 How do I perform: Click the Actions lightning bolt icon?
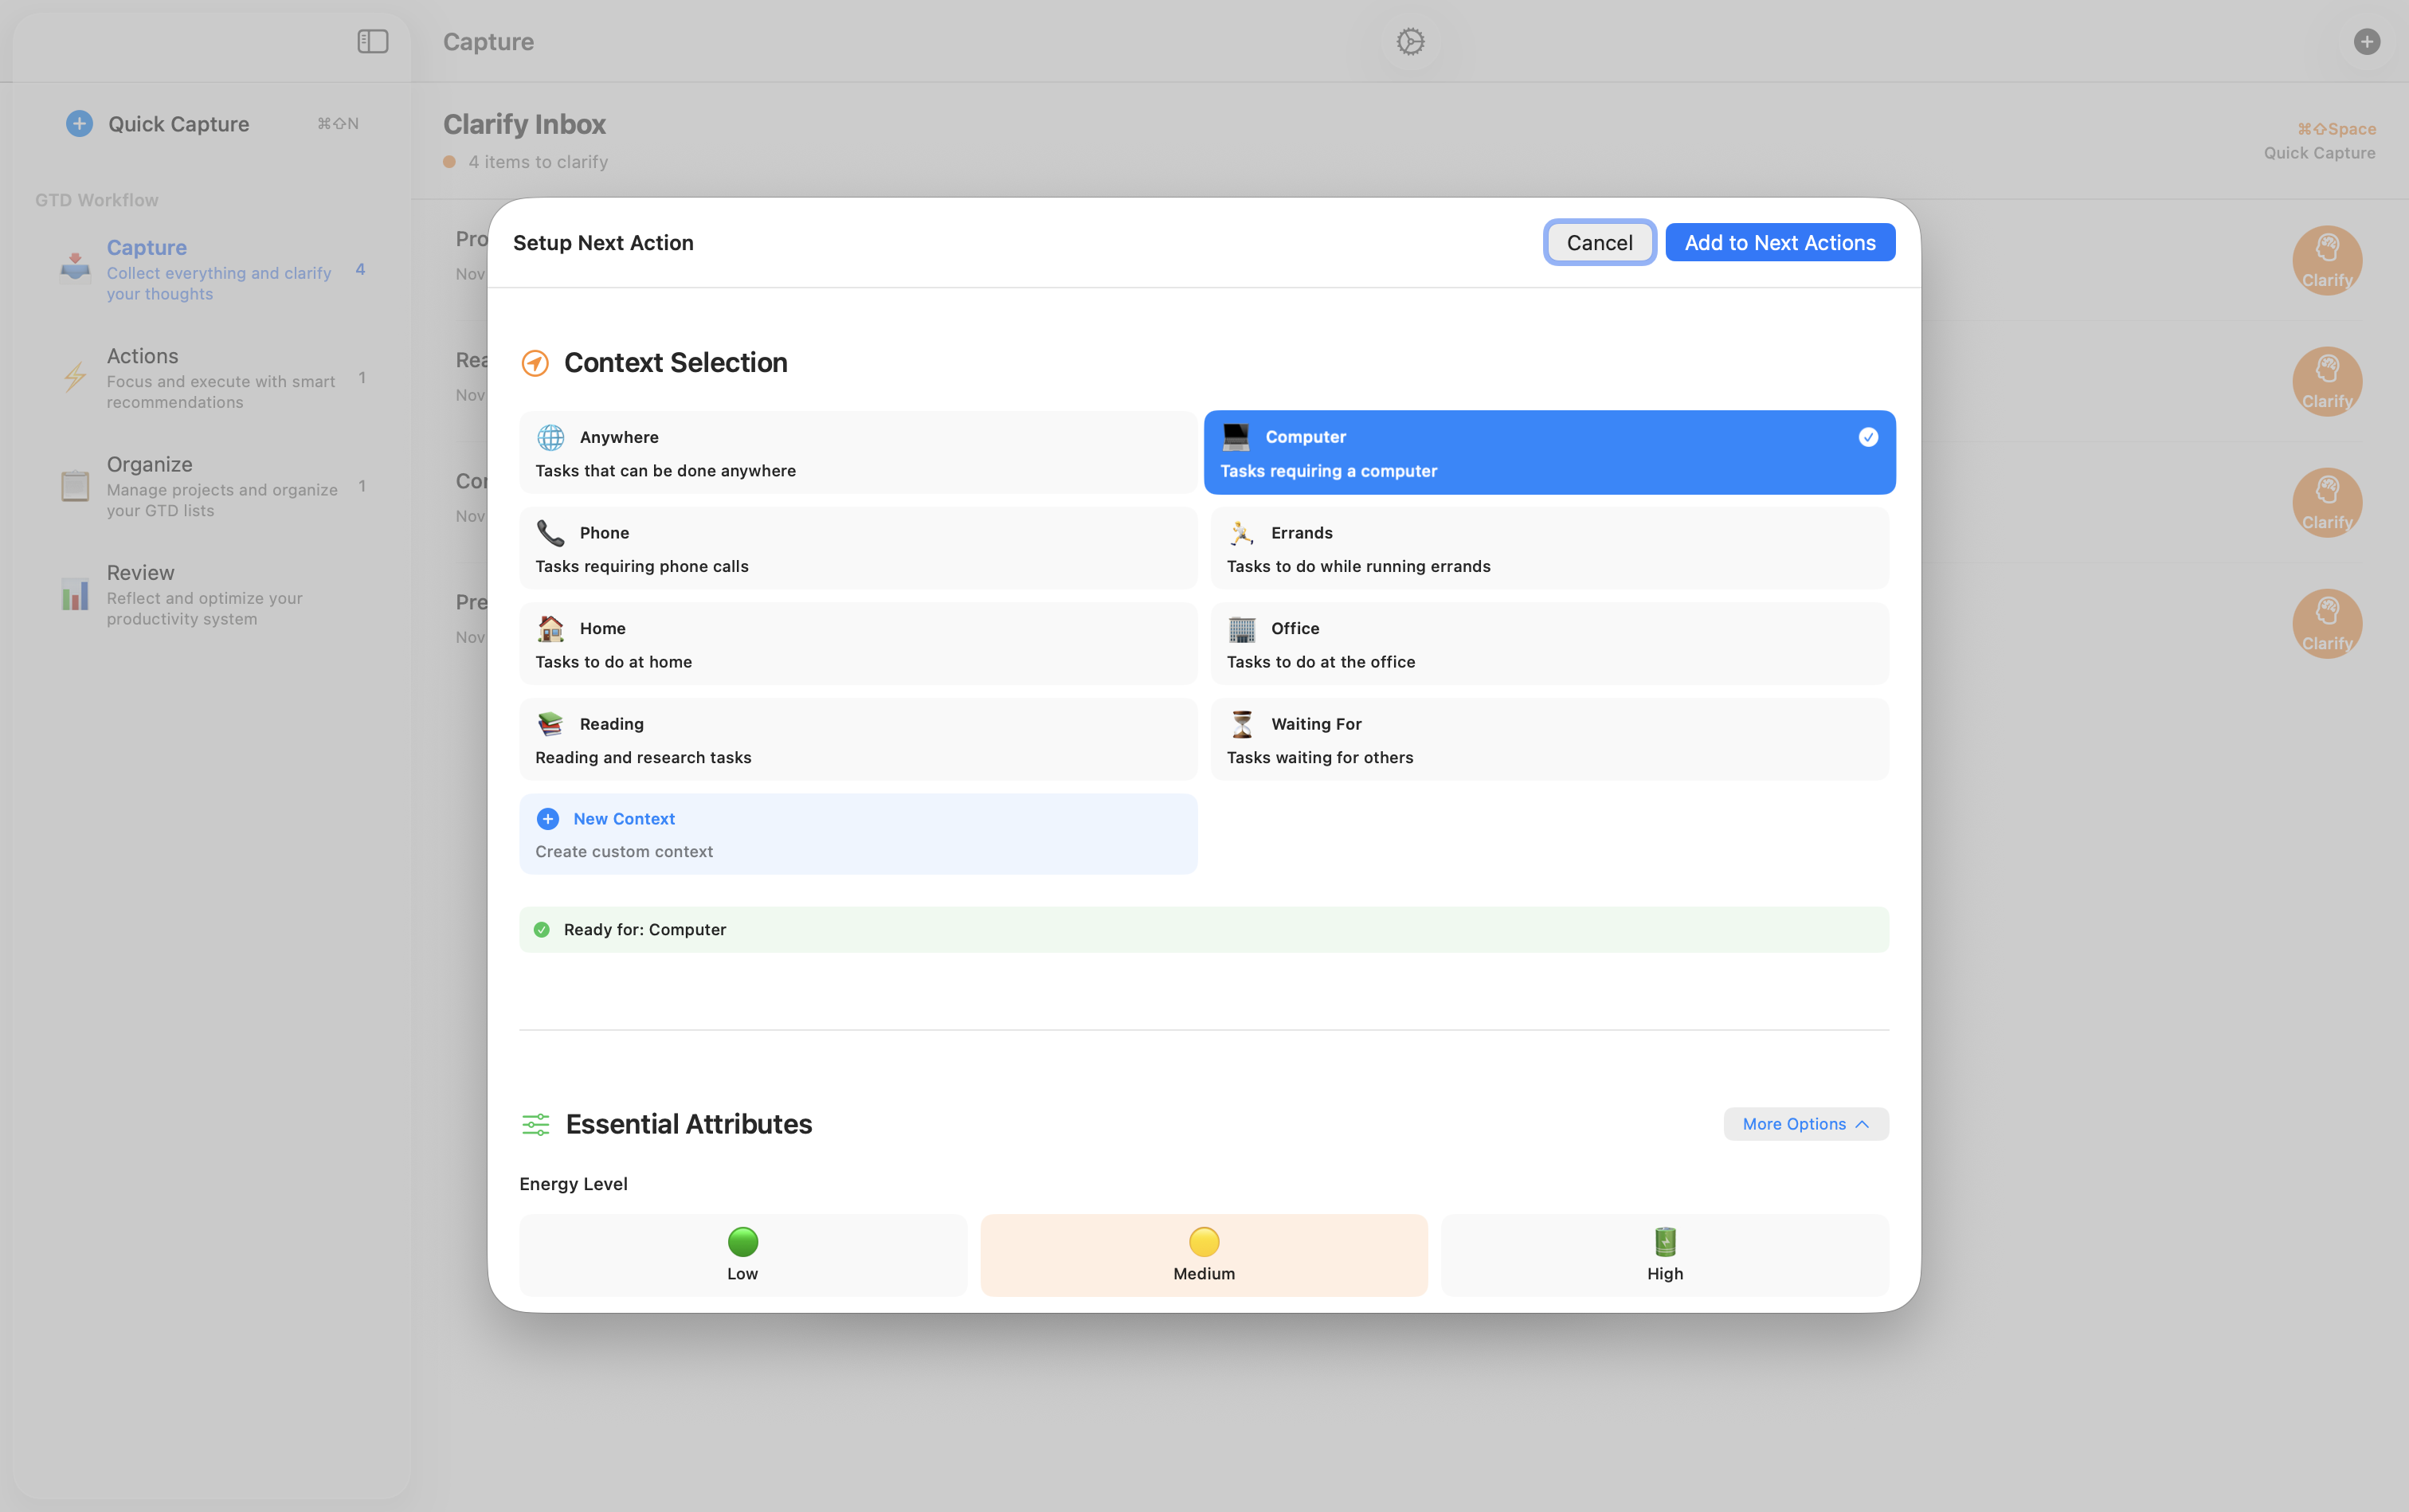[74, 377]
